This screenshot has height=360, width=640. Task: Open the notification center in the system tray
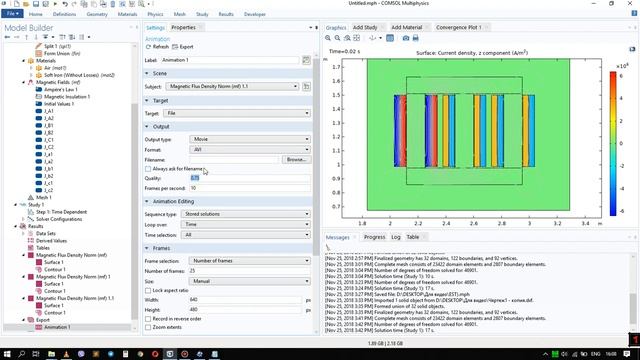pos(627,354)
